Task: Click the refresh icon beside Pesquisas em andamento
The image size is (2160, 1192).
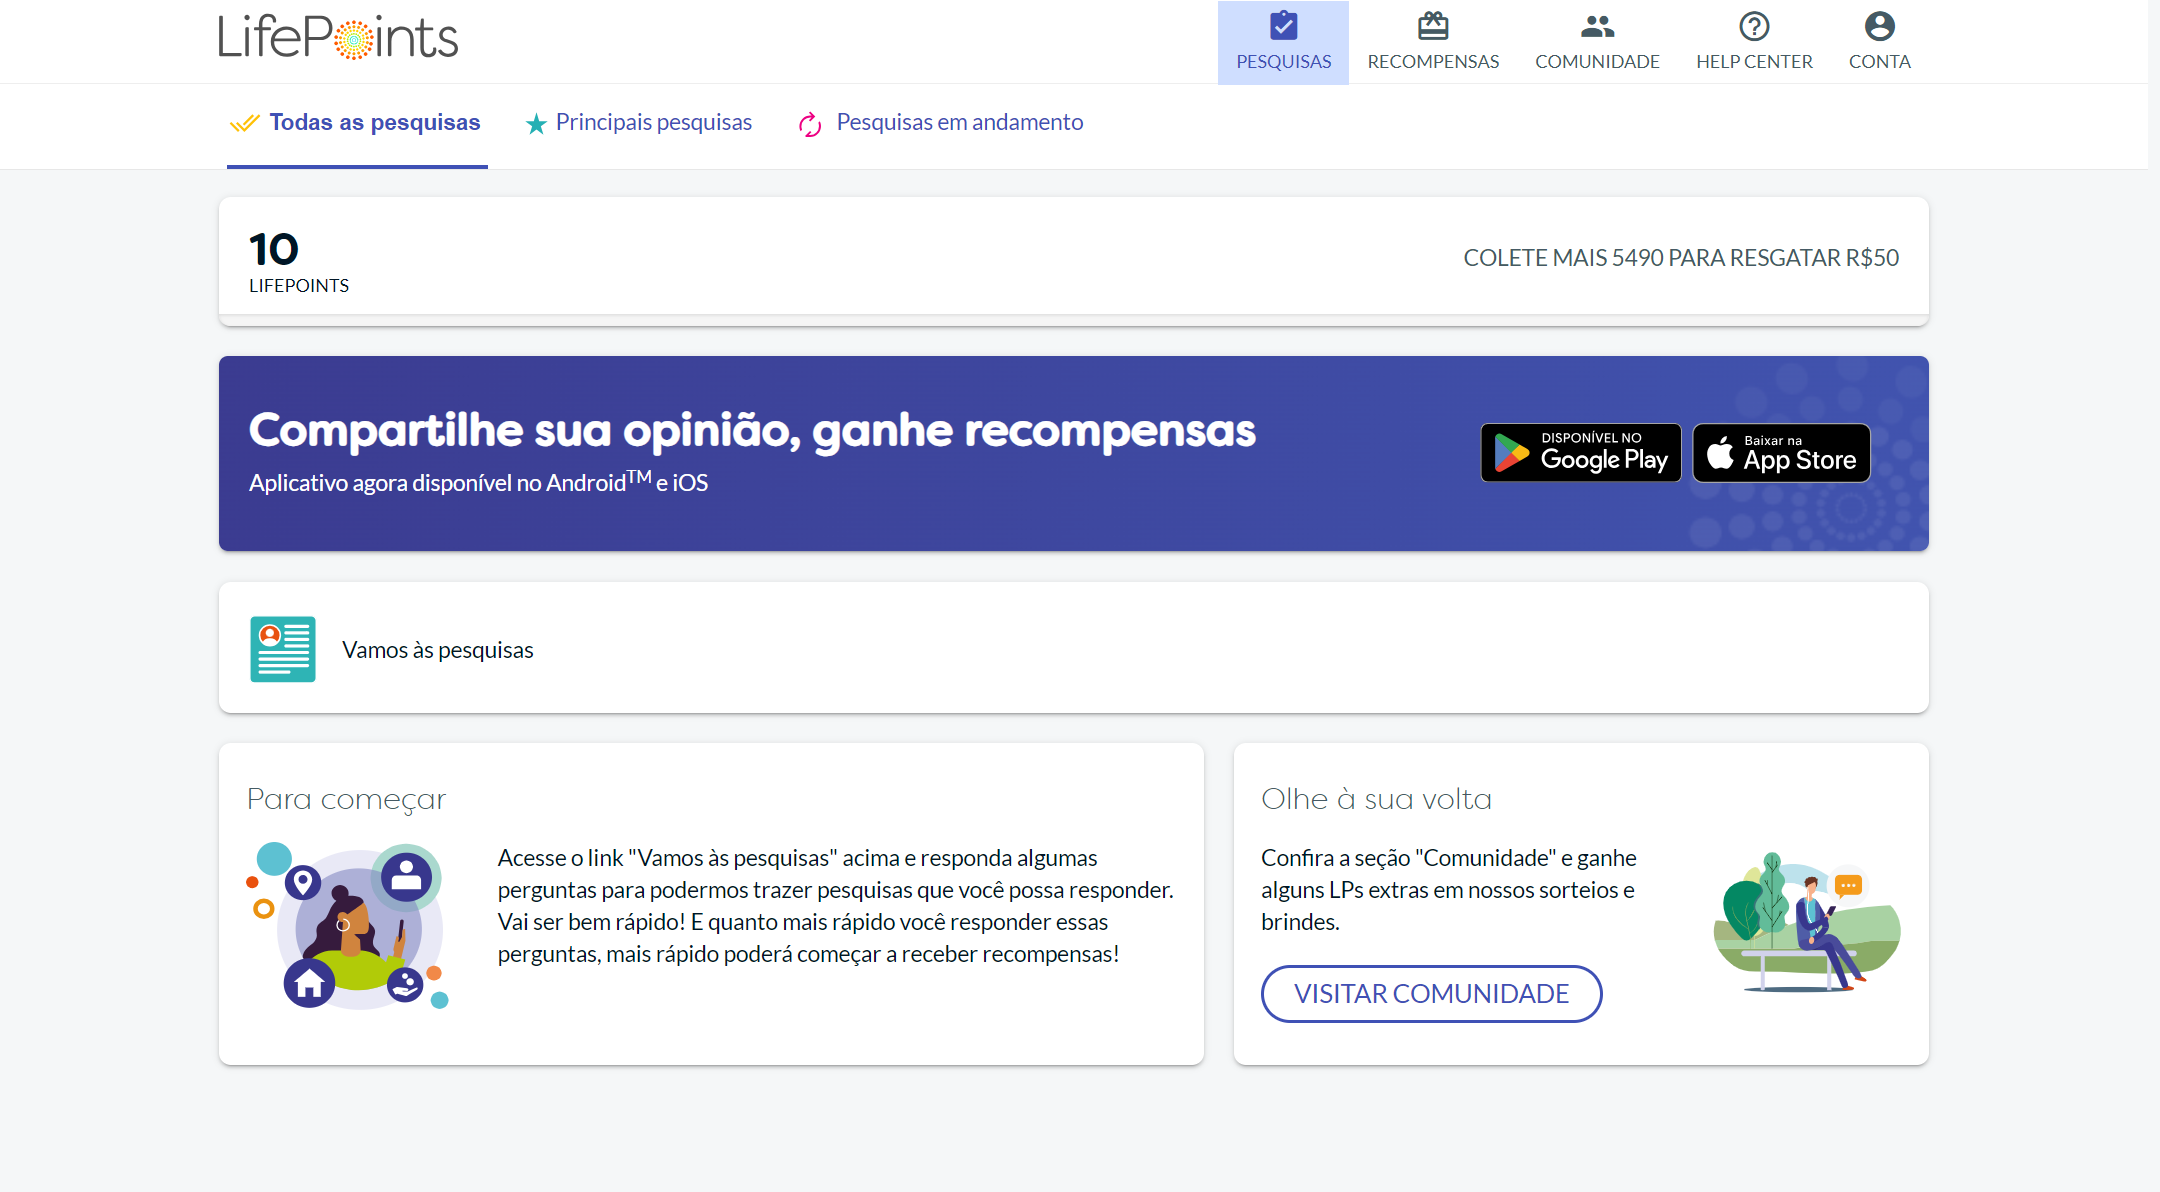Action: pos(810,124)
